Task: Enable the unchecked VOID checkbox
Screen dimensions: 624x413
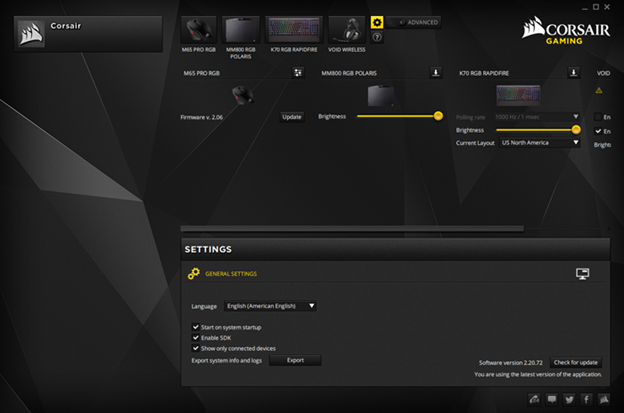Action: click(598, 117)
